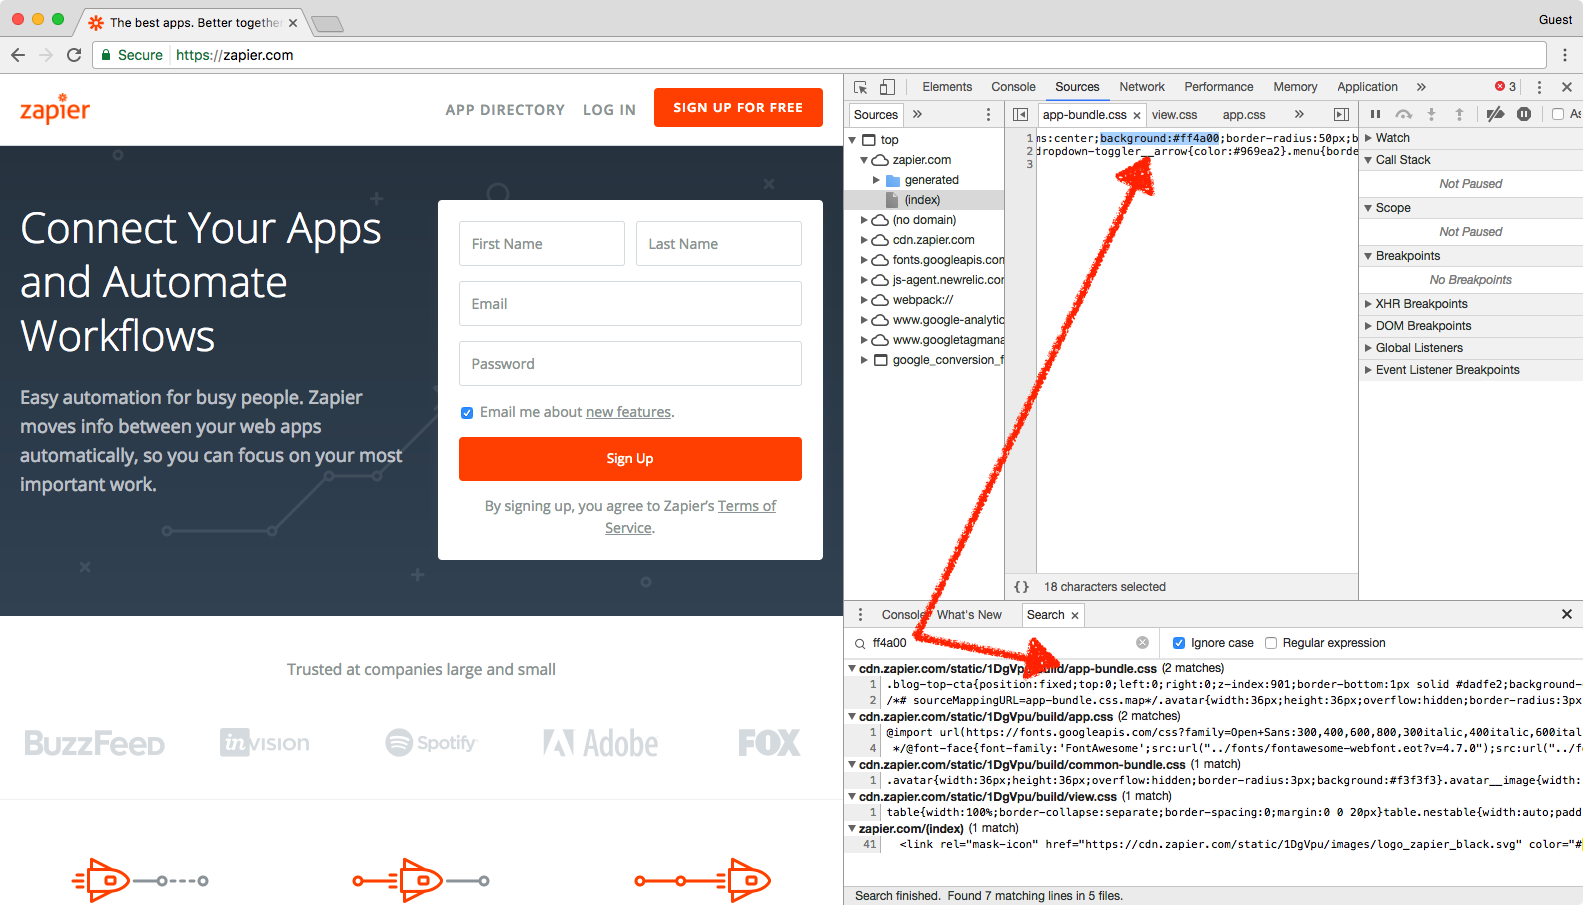Click the ff4a00 search query field
1583x905 pixels.
1001,643
